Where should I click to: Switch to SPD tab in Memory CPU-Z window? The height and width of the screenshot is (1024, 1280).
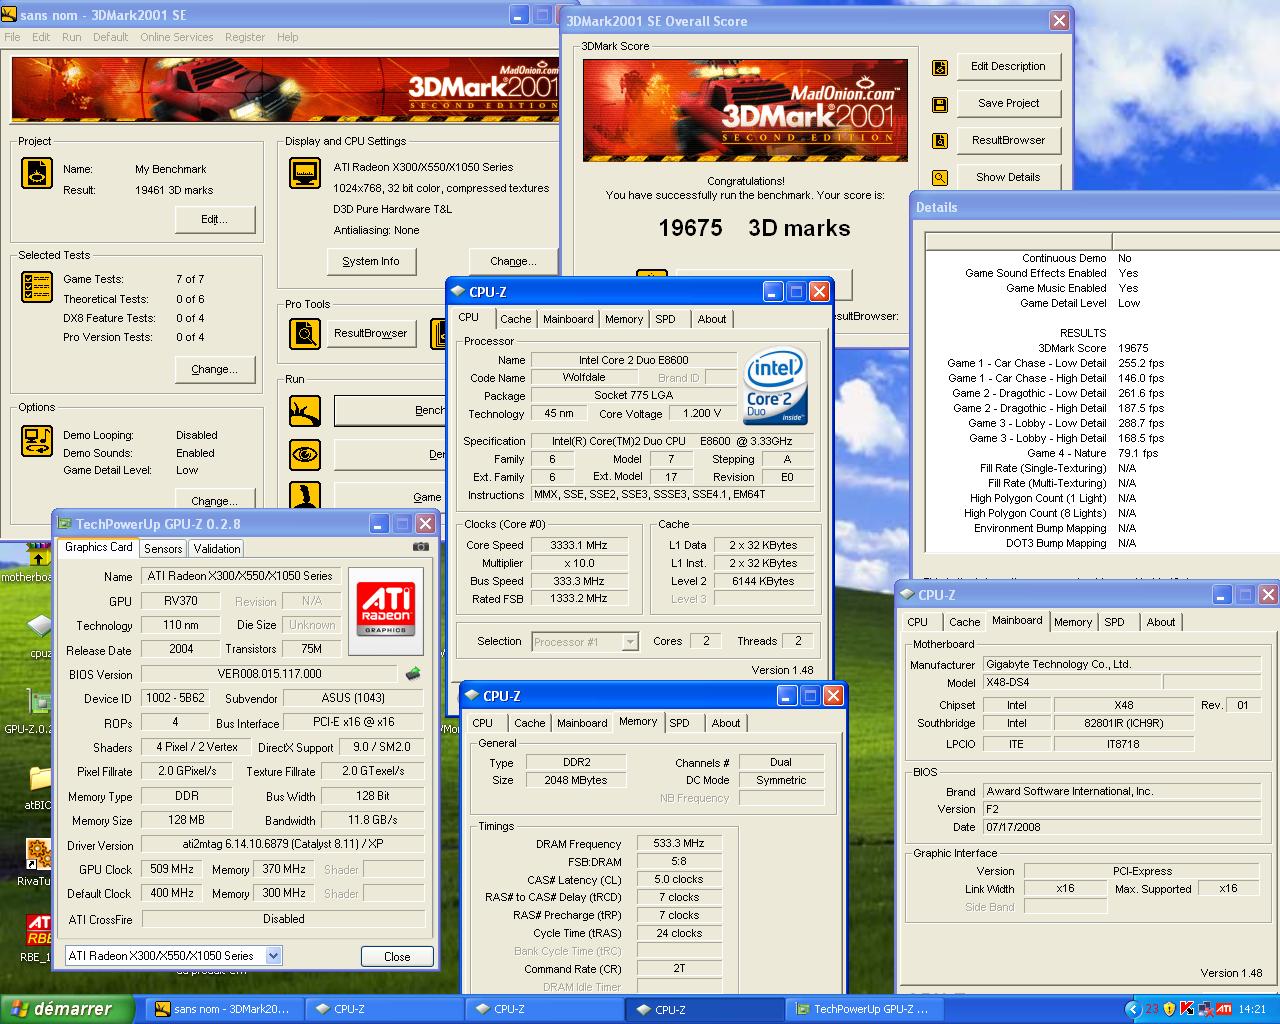pyautogui.click(x=680, y=723)
